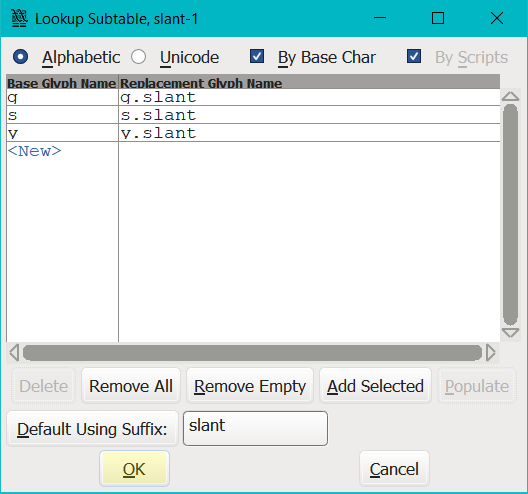Select base glyph cell 'y'
The height and width of the screenshot is (494, 528).
62,133
